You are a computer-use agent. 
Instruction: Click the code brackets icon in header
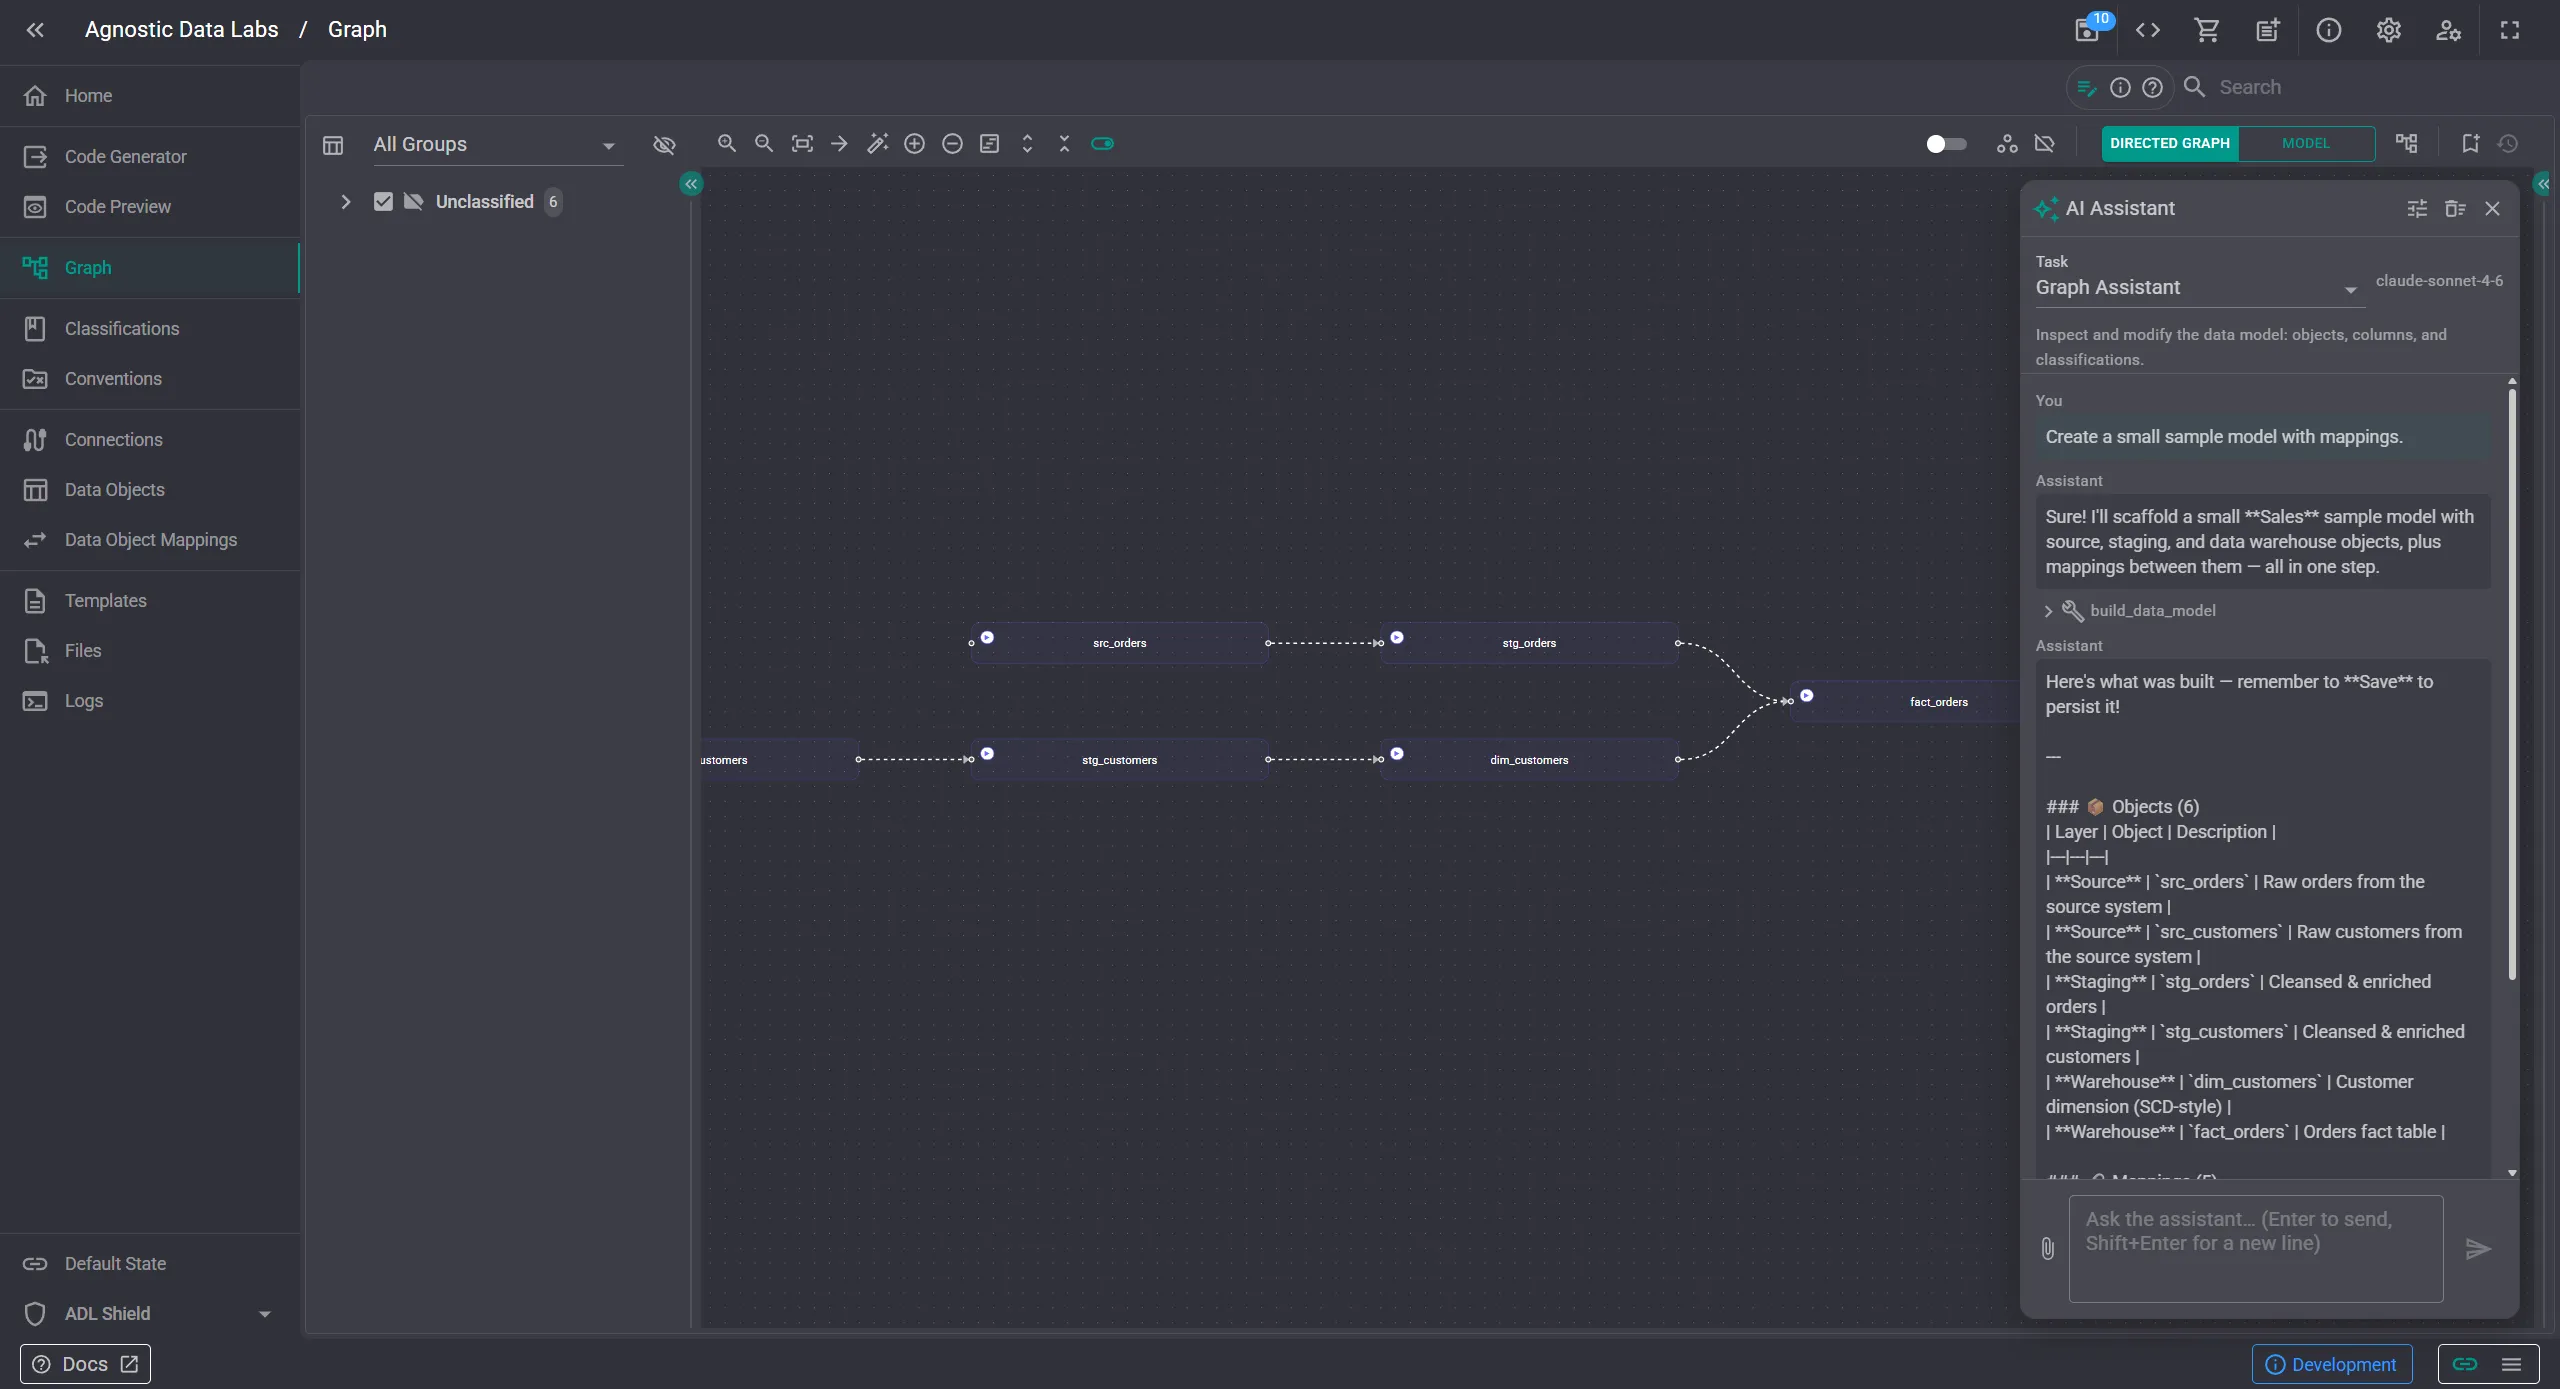[2148, 30]
